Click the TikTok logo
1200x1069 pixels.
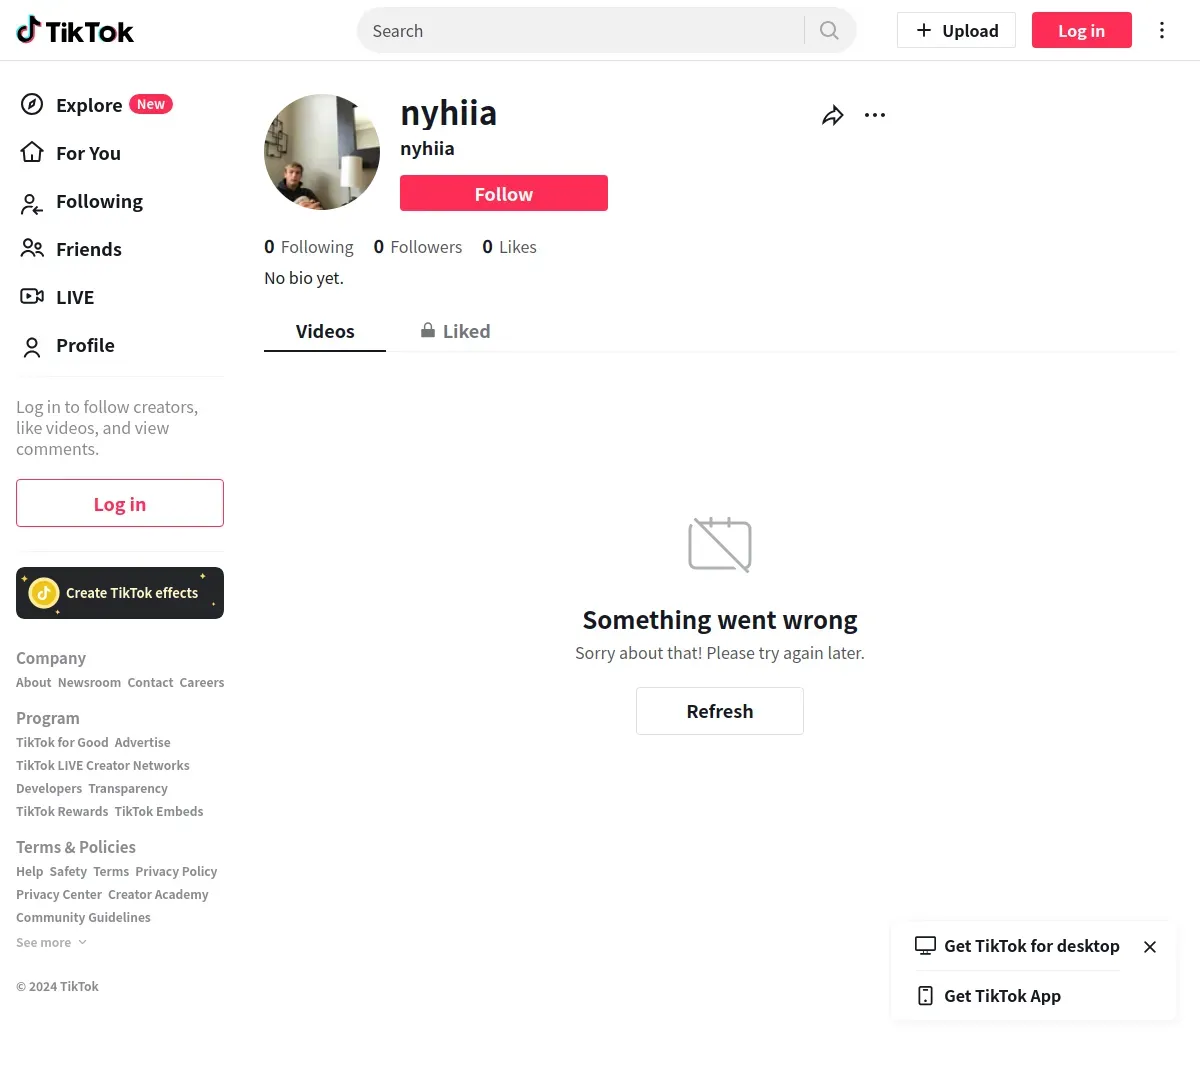[75, 31]
